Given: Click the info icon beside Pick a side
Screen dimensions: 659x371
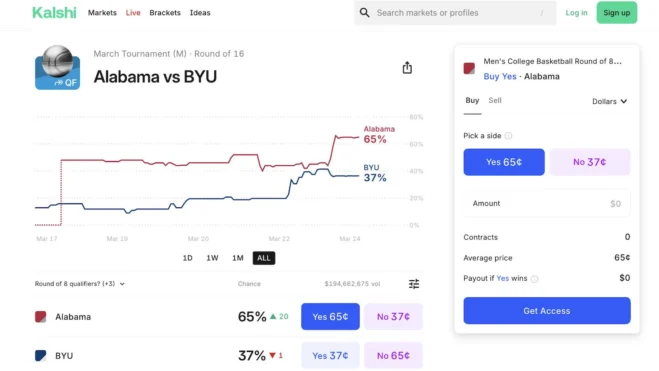Looking at the screenshot, I should [x=508, y=136].
